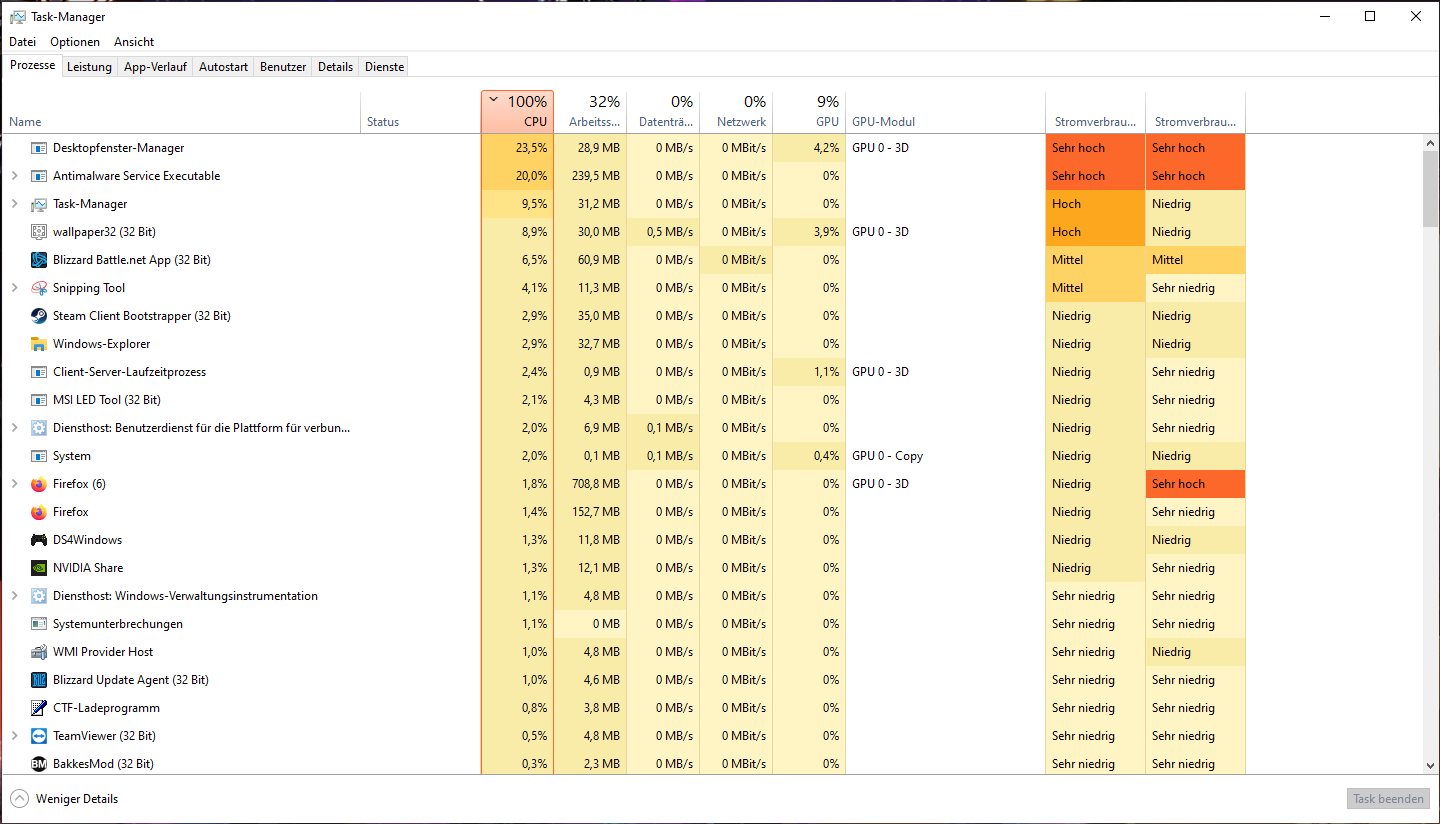Open the Autostart tab

pos(223,67)
